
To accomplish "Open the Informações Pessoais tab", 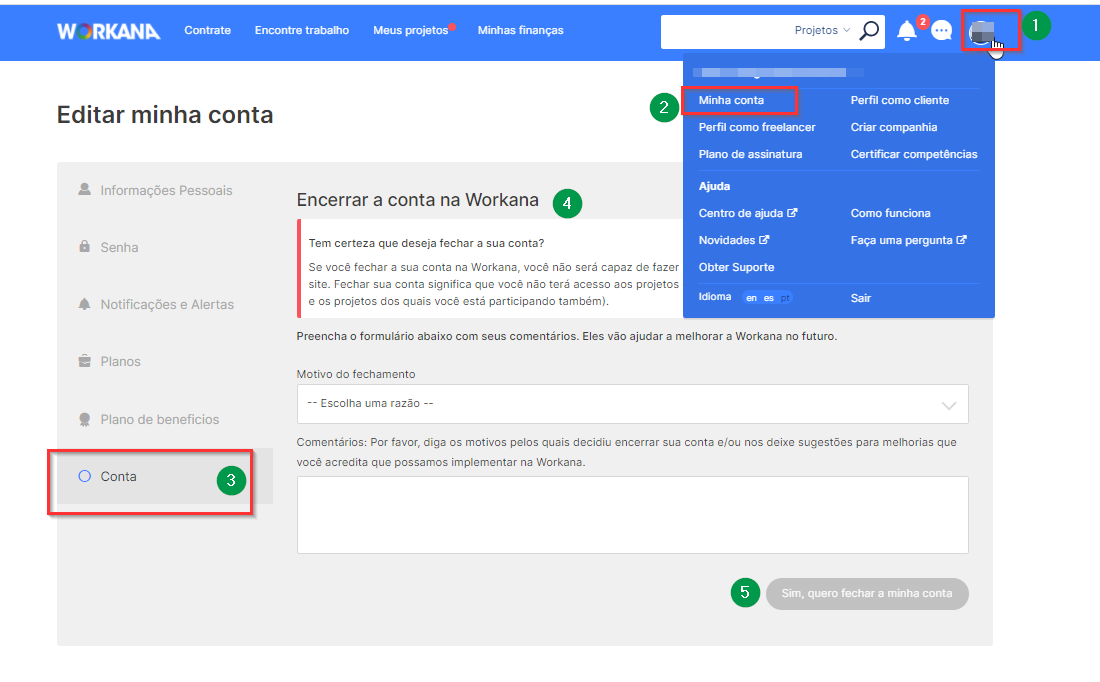I will click(x=164, y=190).
